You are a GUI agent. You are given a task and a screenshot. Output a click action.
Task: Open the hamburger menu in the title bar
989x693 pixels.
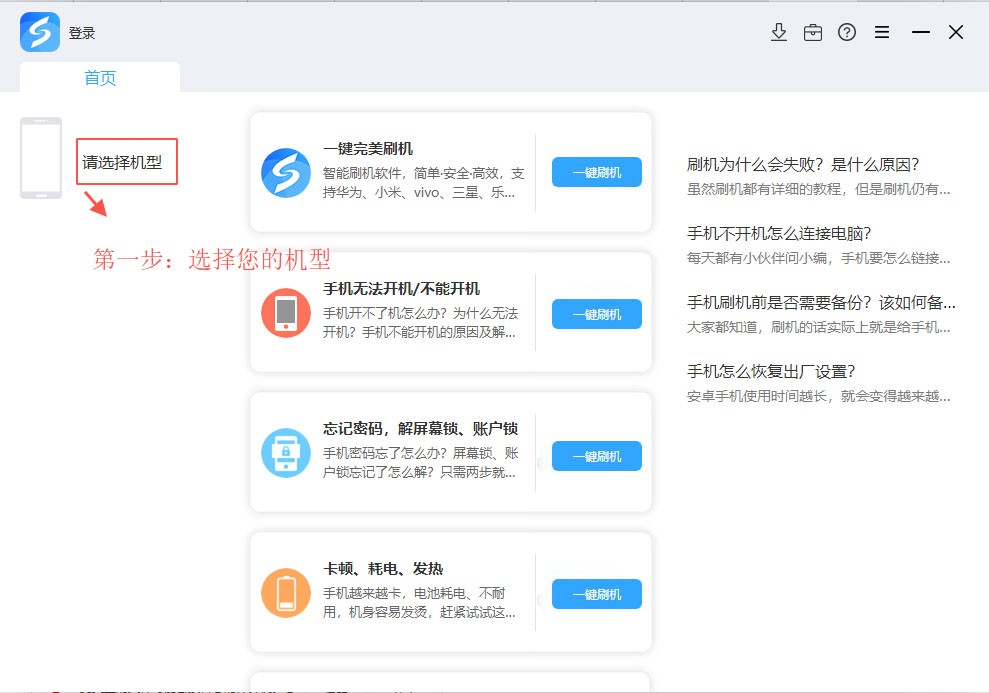click(881, 32)
